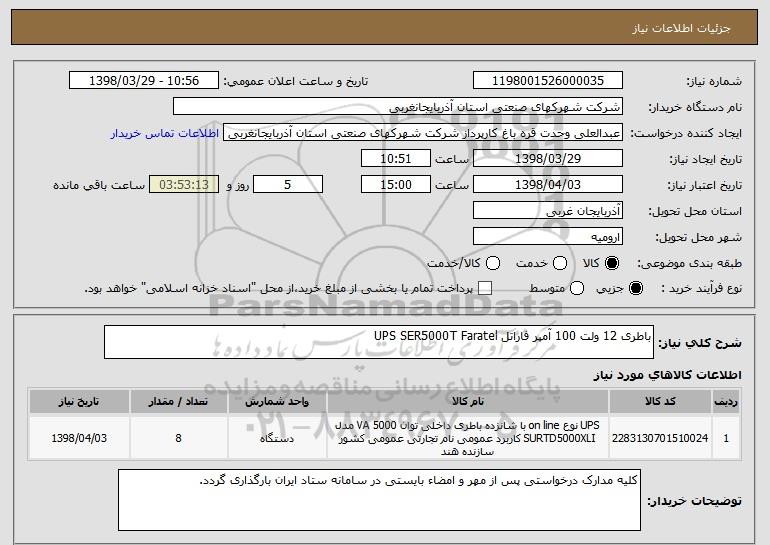Viewport: 770px width, 545px height.
Task: Click the واحد شمارش column header
Action: coord(277,402)
